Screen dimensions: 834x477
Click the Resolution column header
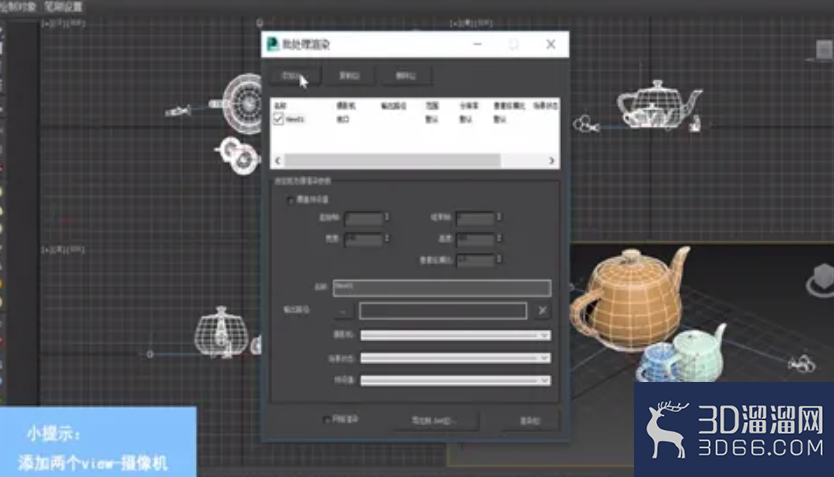click(469, 106)
